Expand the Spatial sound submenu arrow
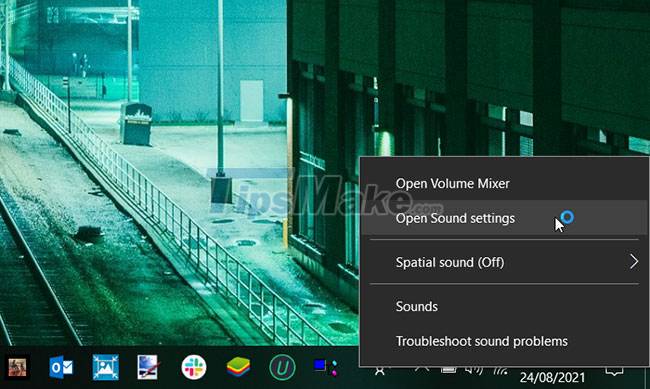Image resolution: width=650 pixels, height=389 pixels. coord(634,262)
